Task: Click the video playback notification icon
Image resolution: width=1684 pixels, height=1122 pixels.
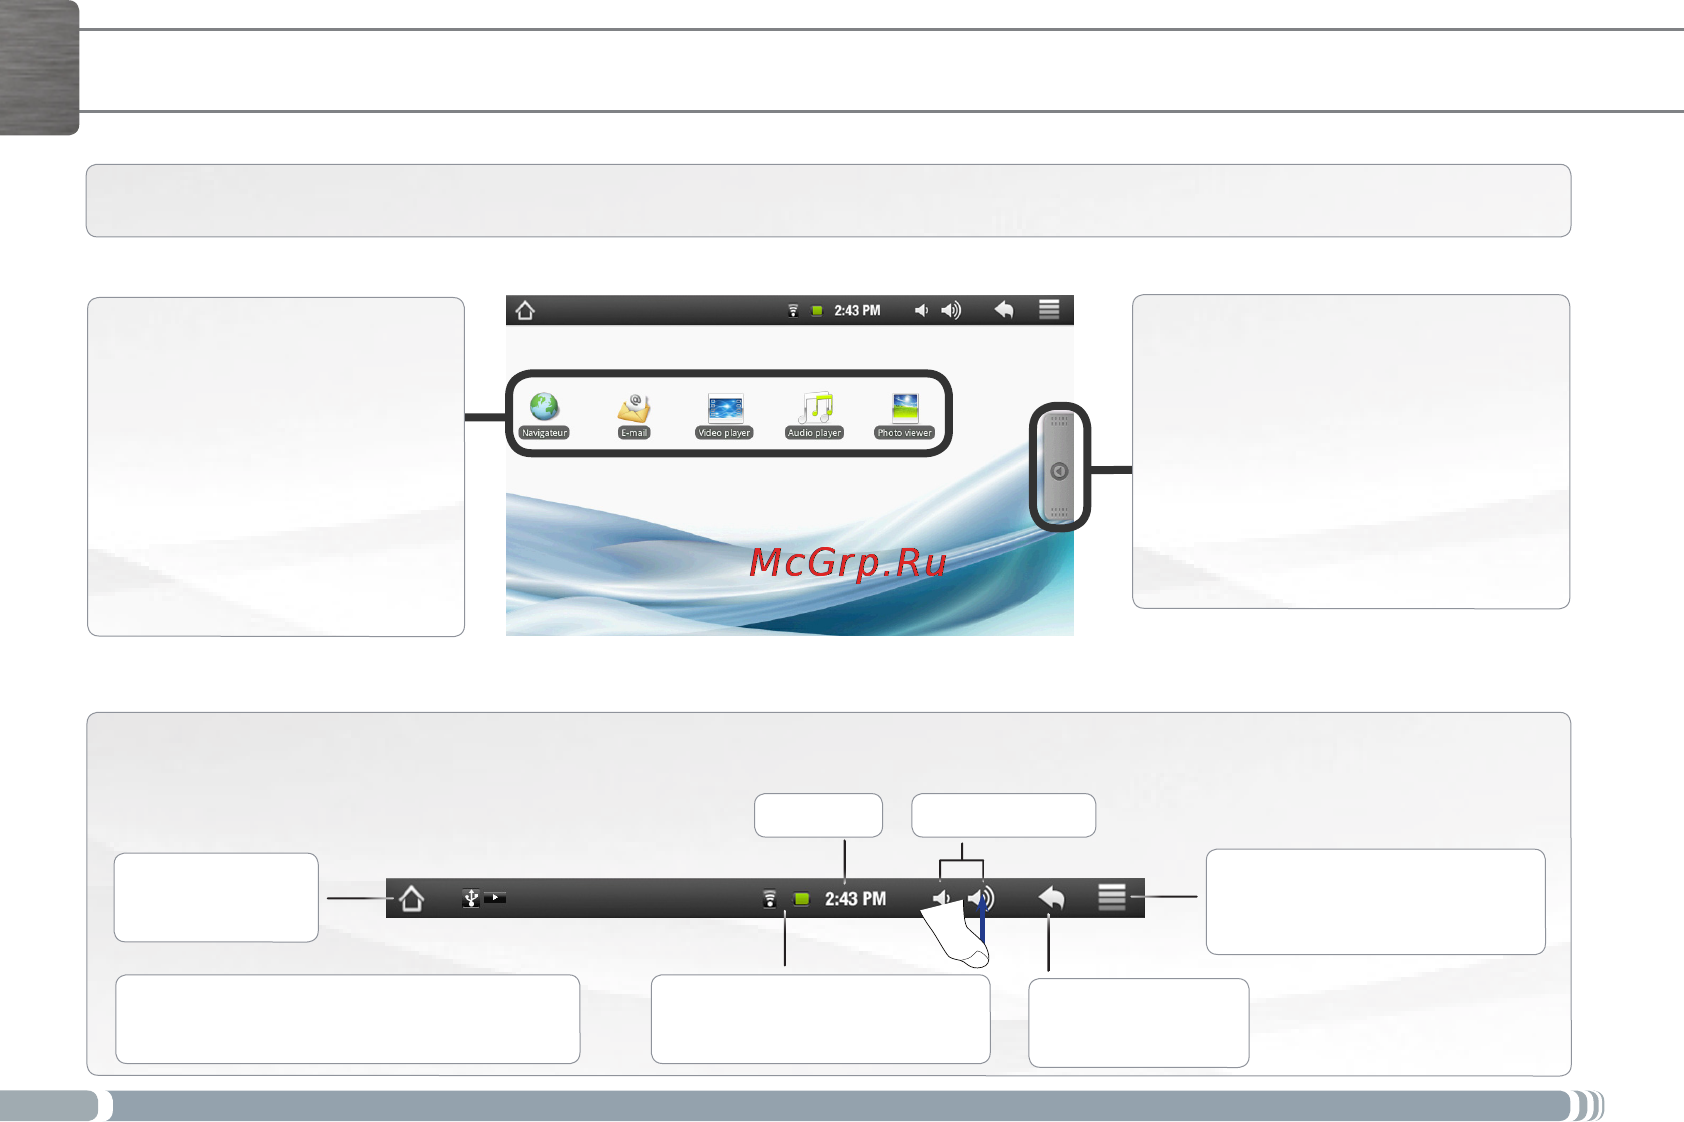Action: [495, 898]
